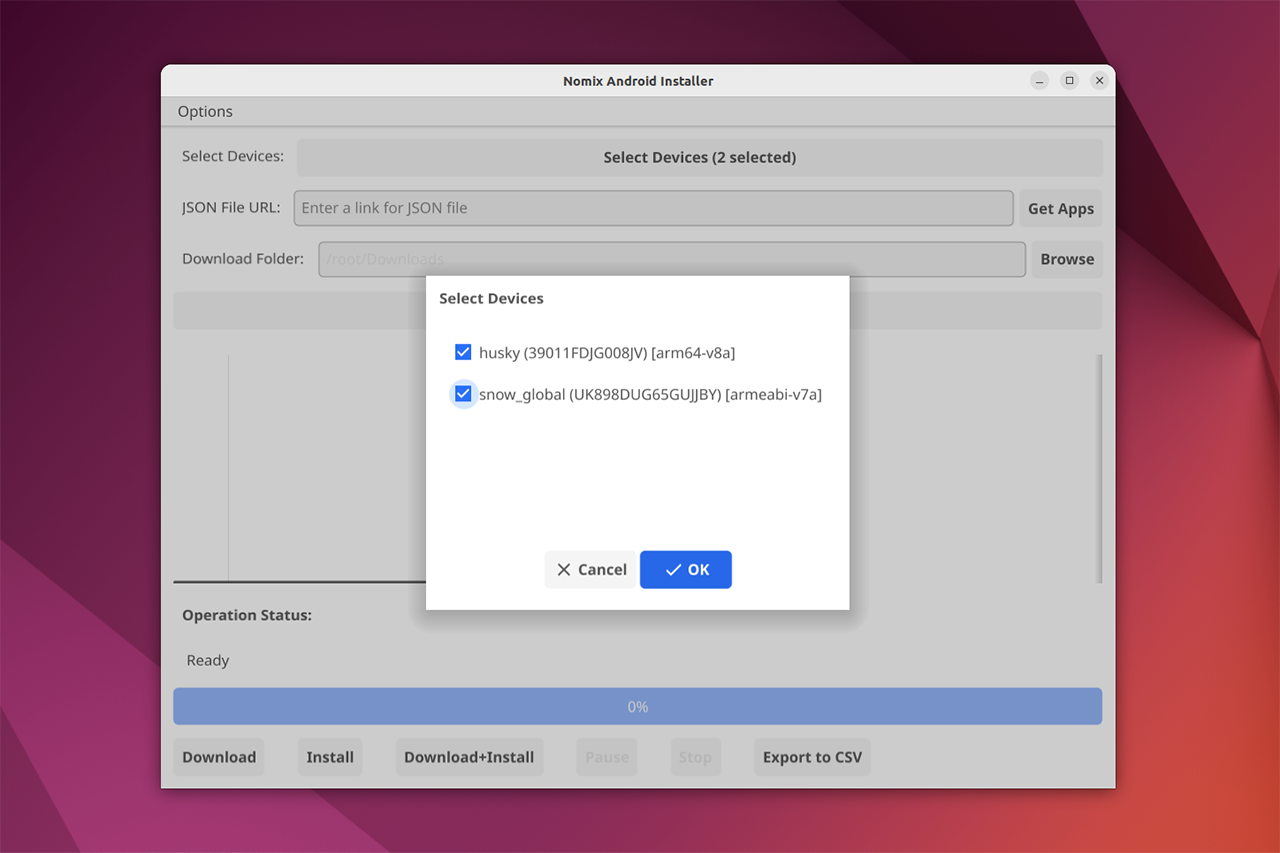Uncheck the snow_global device checkbox
This screenshot has width=1280, height=853.
pos(463,394)
